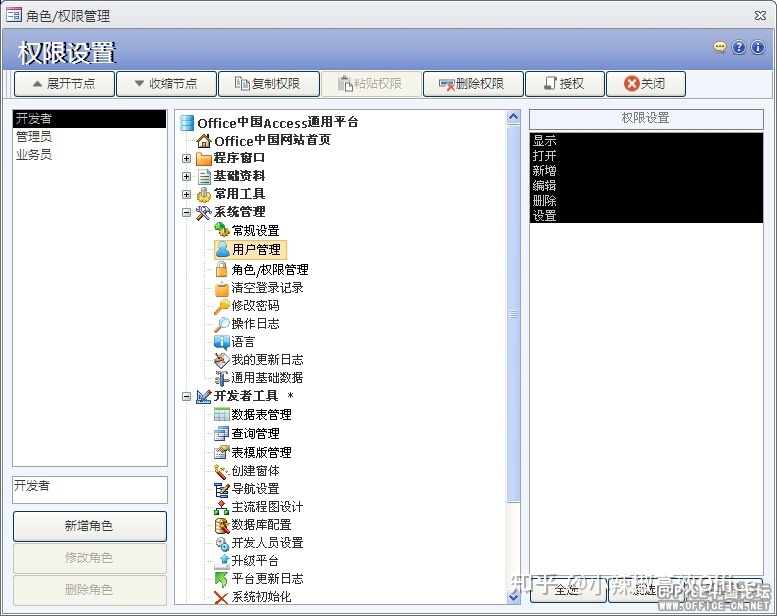Click tree scrollbar down arrow
The width and height of the screenshot is (777, 616).
click(513, 597)
